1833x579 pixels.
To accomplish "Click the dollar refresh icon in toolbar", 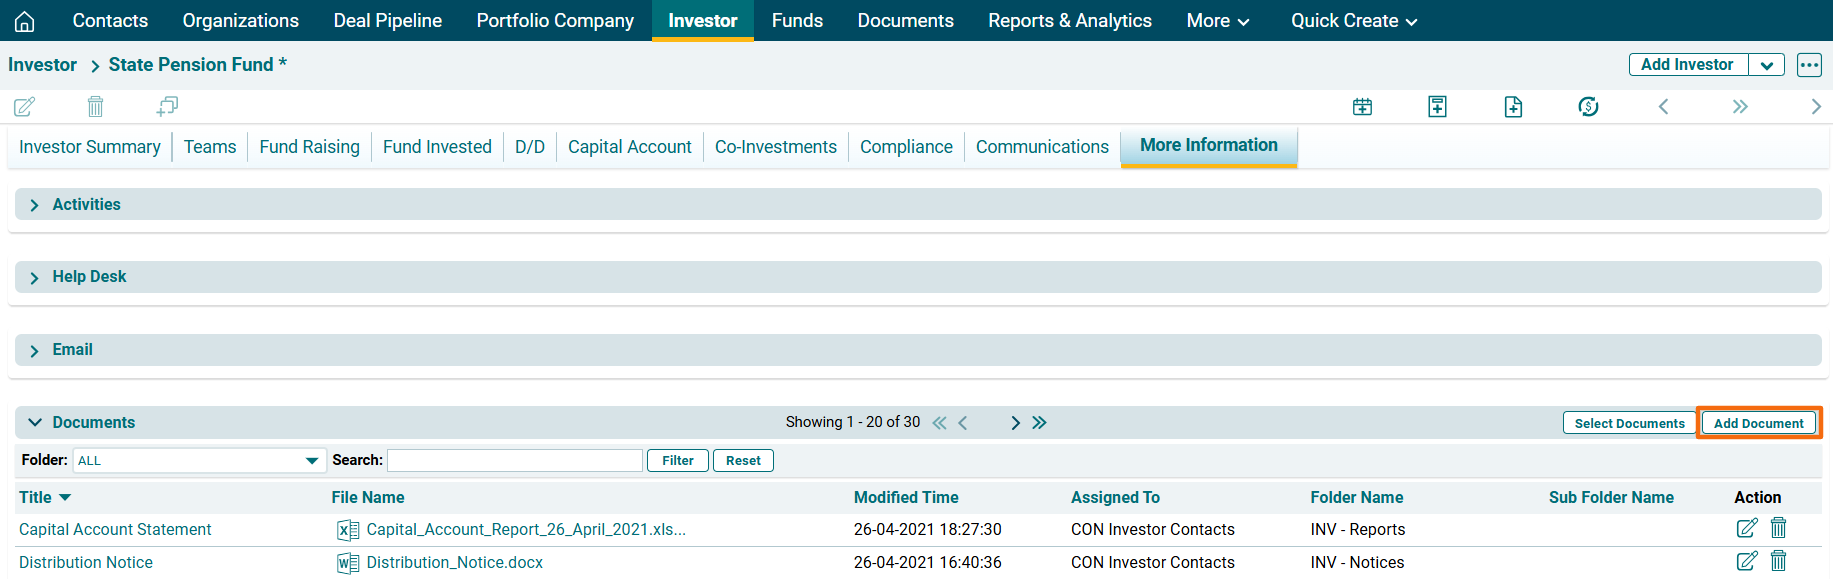I will tap(1588, 106).
